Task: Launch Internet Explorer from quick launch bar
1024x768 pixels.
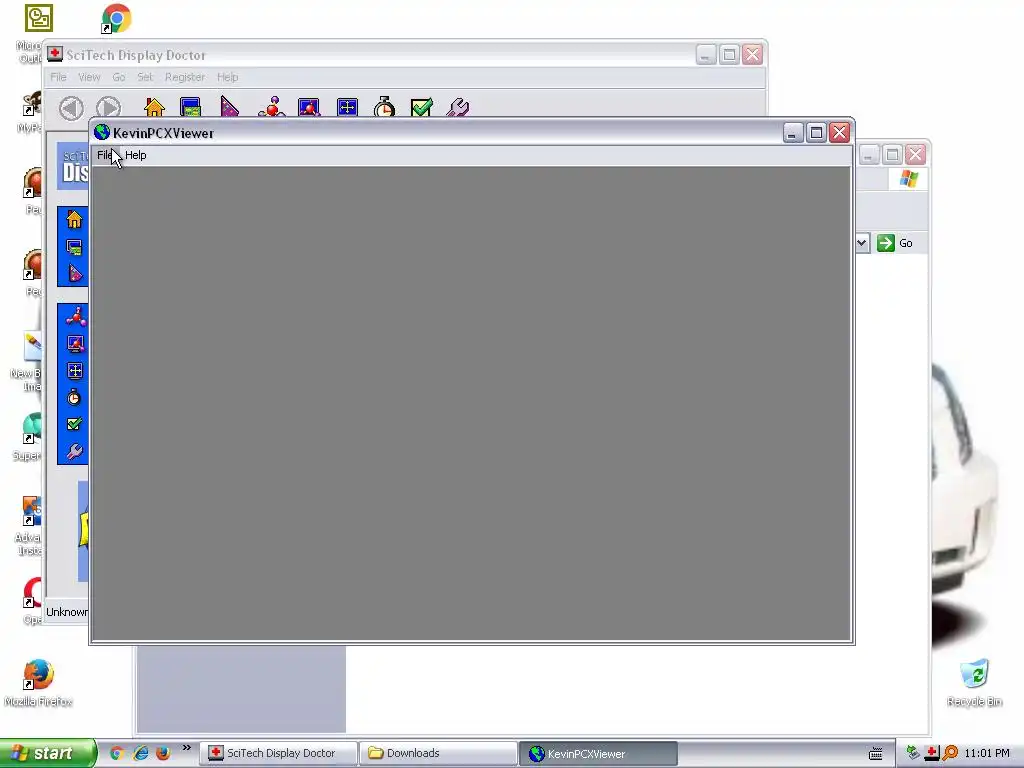Action: pos(140,753)
